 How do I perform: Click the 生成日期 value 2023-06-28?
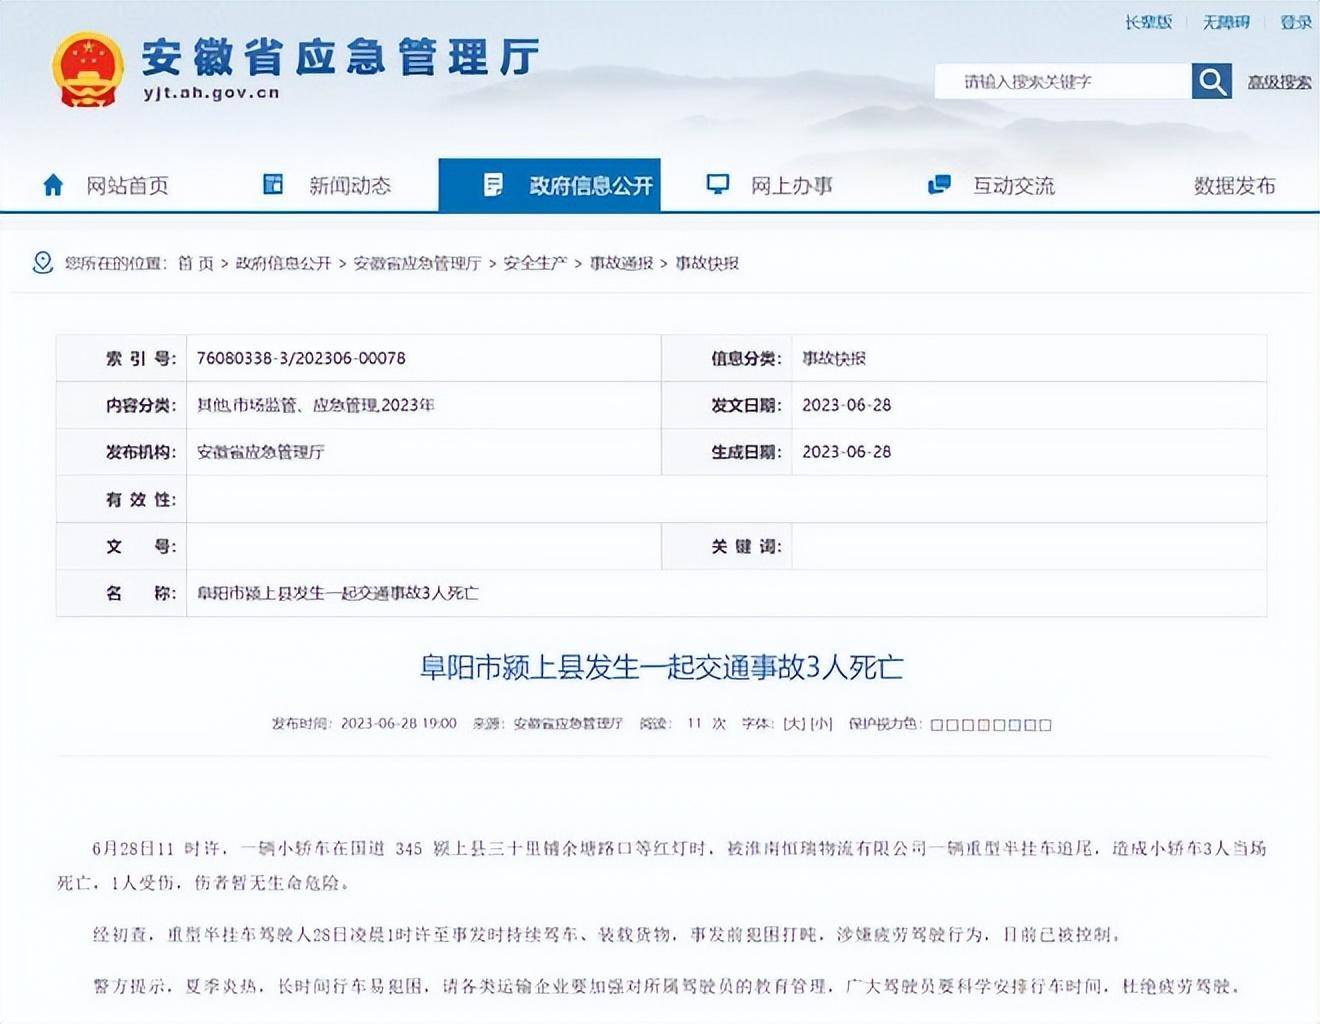click(x=846, y=452)
